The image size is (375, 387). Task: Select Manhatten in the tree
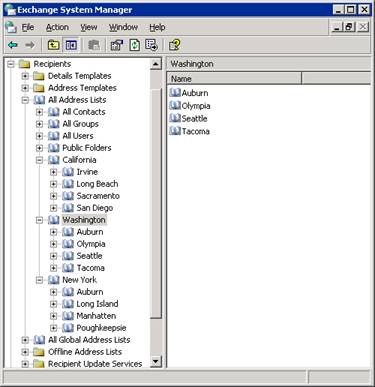click(x=96, y=316)
